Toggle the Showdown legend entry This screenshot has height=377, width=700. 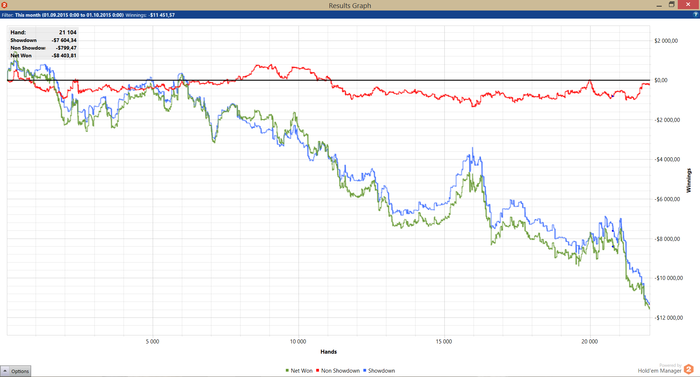[x=379, y=371]
